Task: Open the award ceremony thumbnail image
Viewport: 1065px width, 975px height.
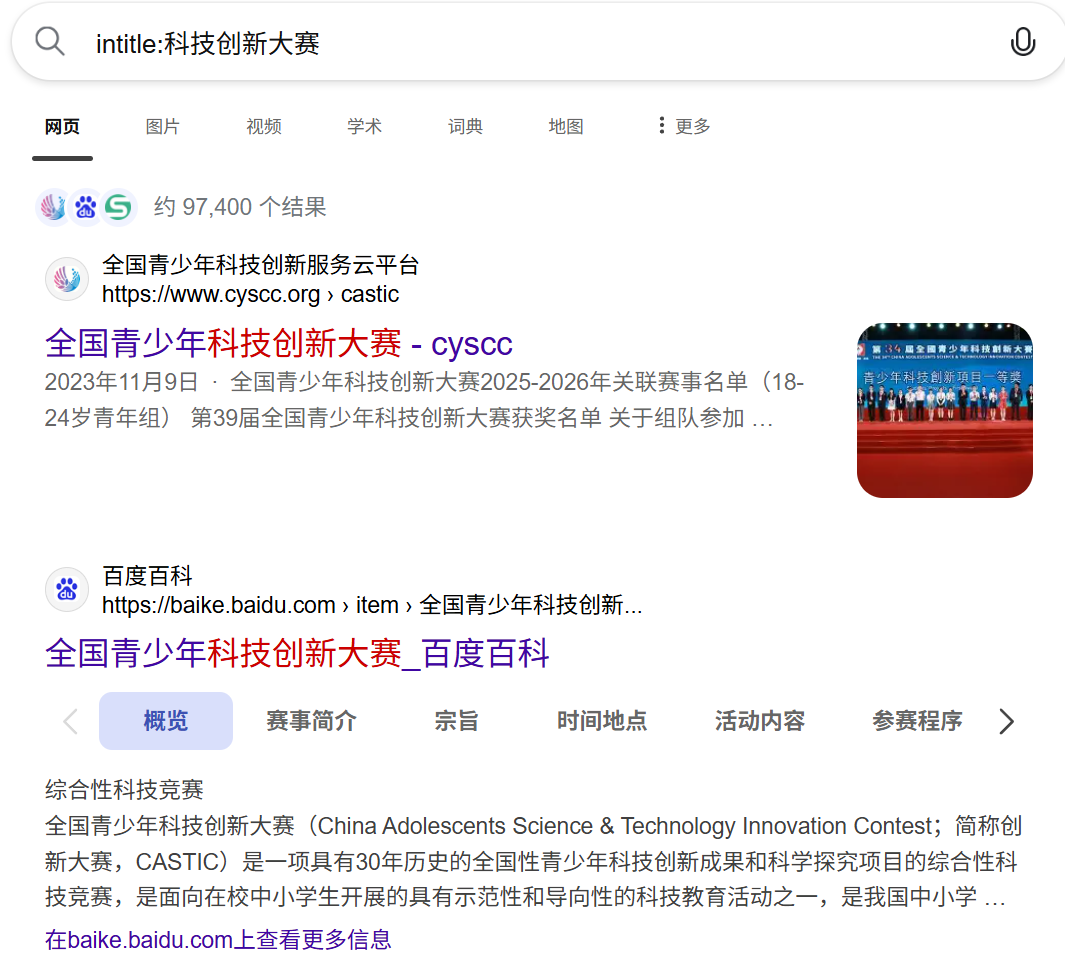Action: (x=945, y=410)
